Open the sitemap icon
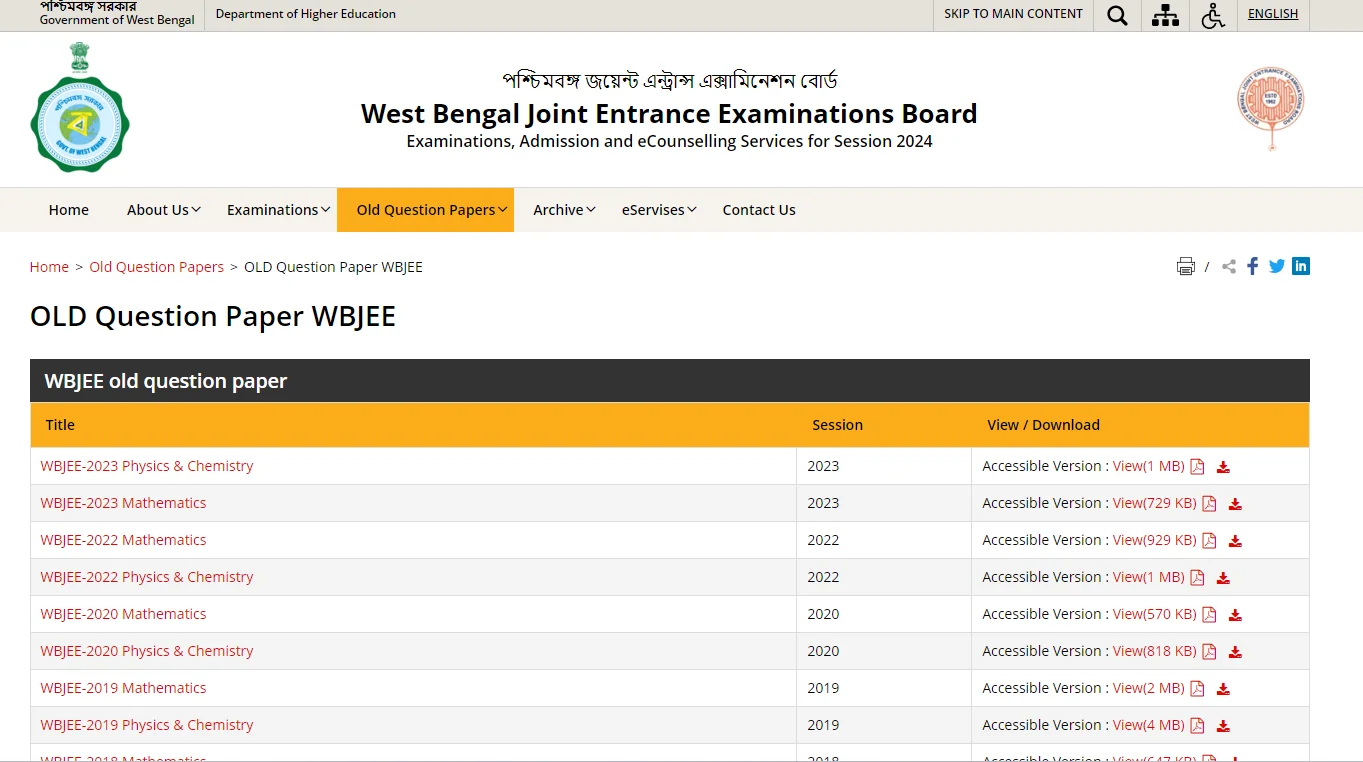Image resolution: width=1363 pixels, height=762 pixels. pos(1165,15)
